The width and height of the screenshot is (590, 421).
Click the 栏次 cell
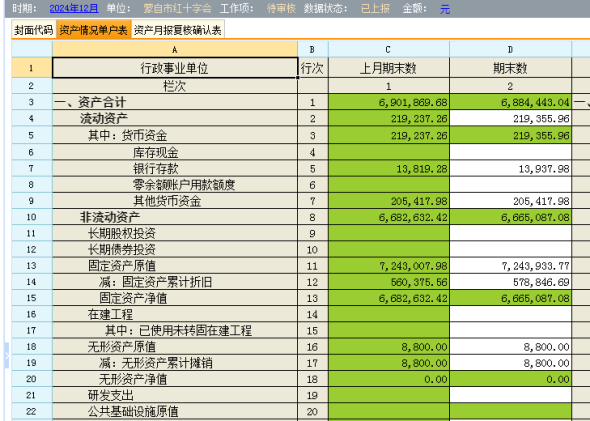tap(175, 86)
